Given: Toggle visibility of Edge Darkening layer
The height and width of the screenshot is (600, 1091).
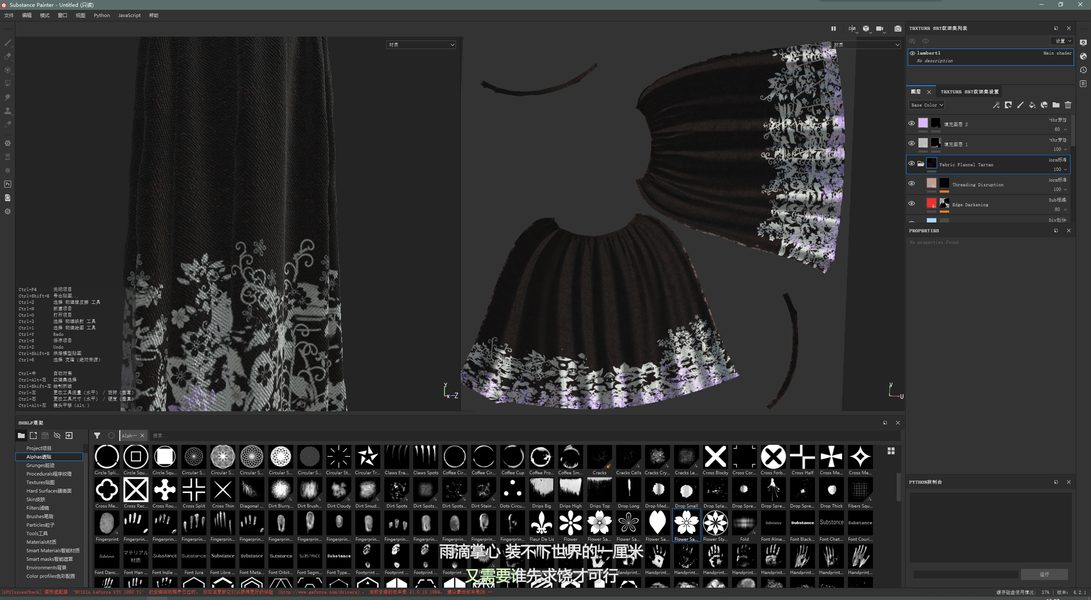Looking at the screenshot, I should tap(911, 204).
